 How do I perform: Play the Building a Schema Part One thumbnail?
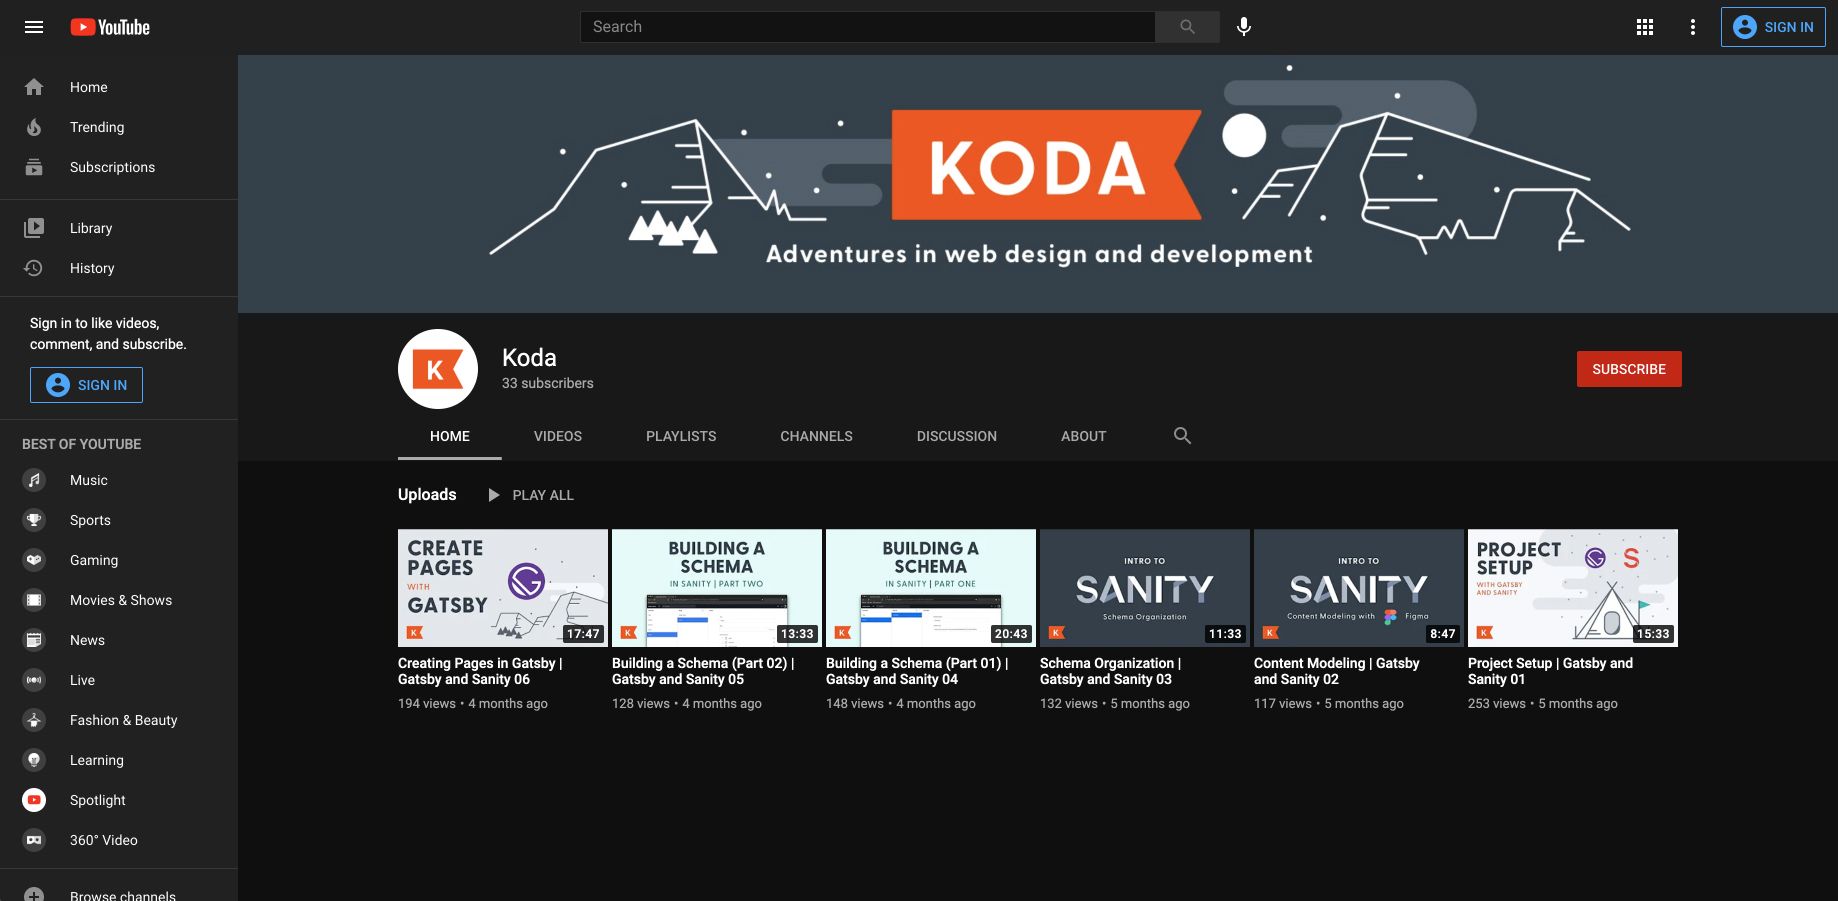point(931,588)
